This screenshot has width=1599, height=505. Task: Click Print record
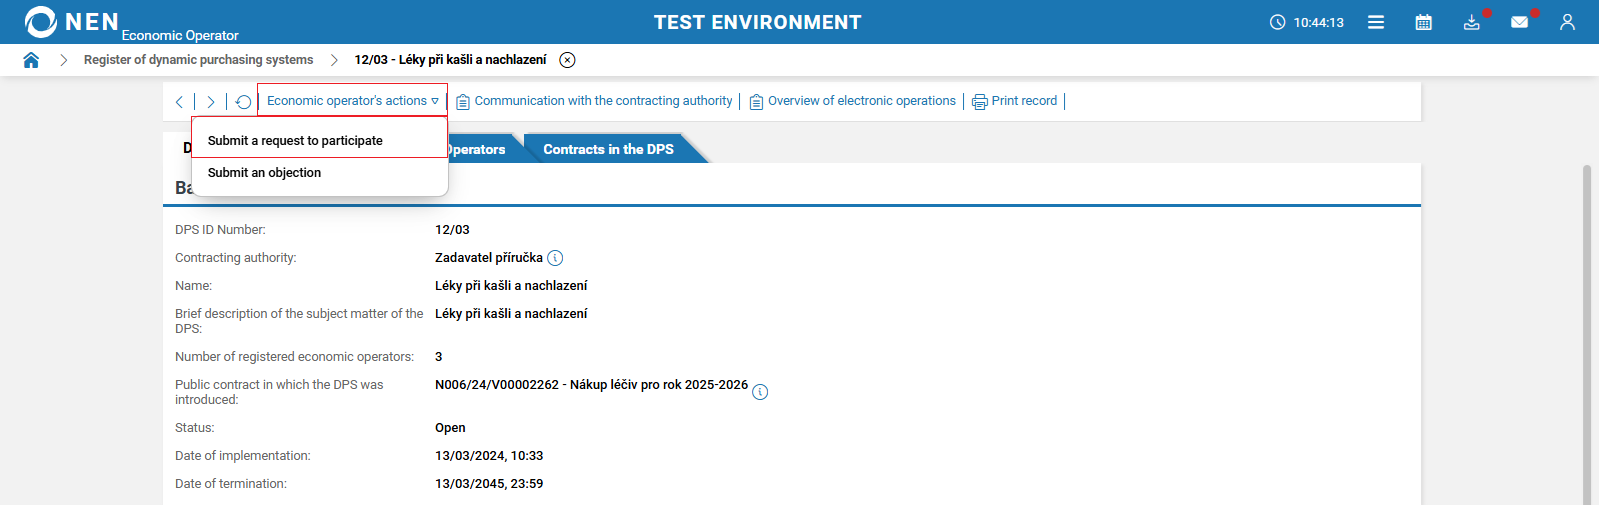(x=1023, y=101)
